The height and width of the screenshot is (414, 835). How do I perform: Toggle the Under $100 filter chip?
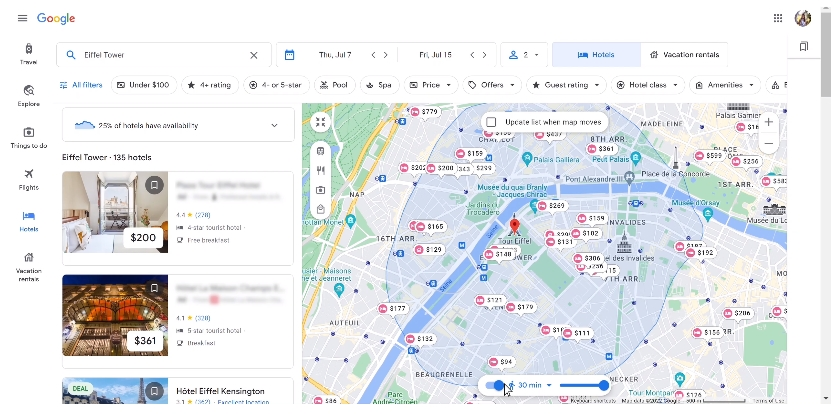[x=144, y=85]
